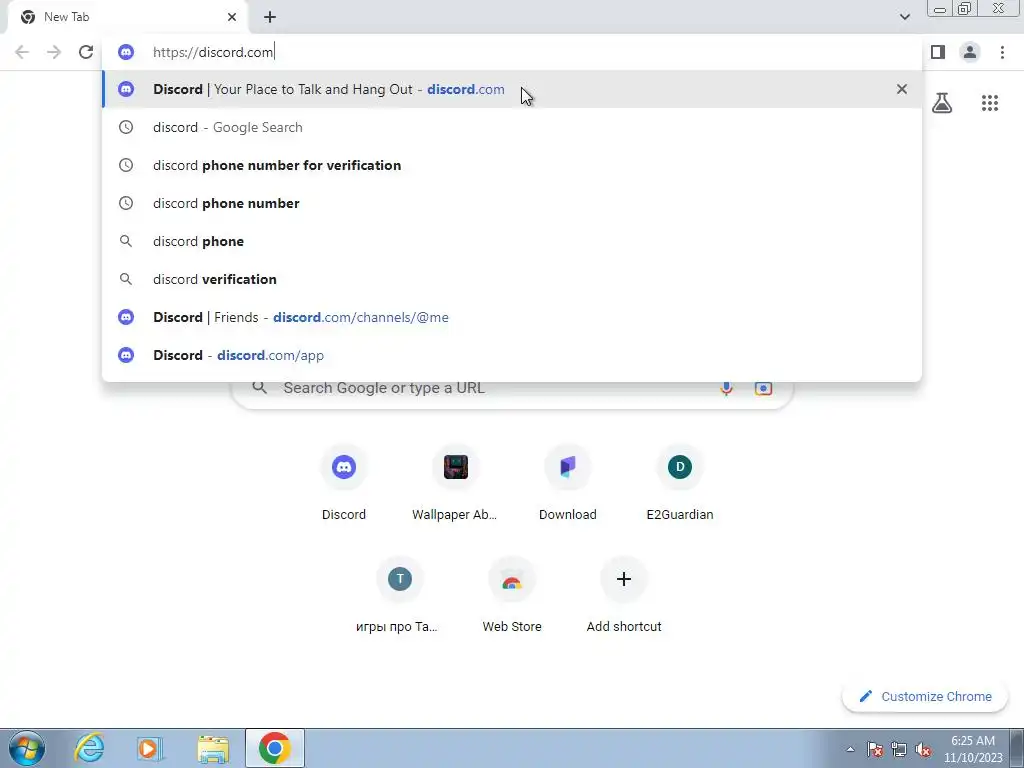Reload the page with the refresh icon
This screenshot has width=1024, height=768.
86,52
